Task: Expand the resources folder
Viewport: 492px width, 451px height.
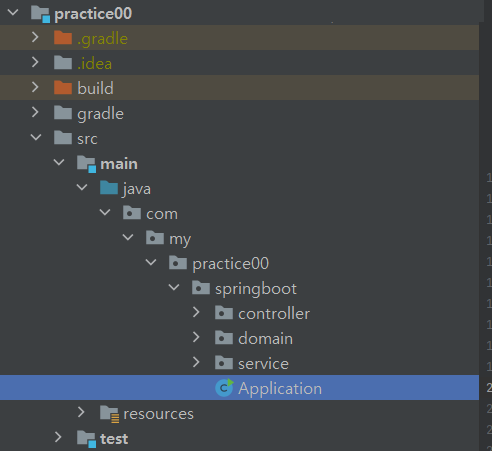Action: 81,412
